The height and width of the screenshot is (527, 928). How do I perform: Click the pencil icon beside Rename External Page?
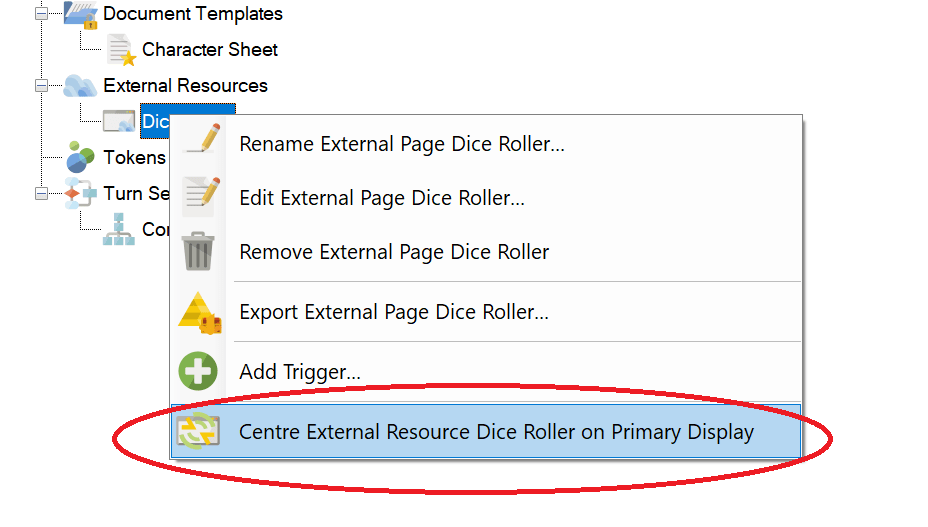[200, 142]
